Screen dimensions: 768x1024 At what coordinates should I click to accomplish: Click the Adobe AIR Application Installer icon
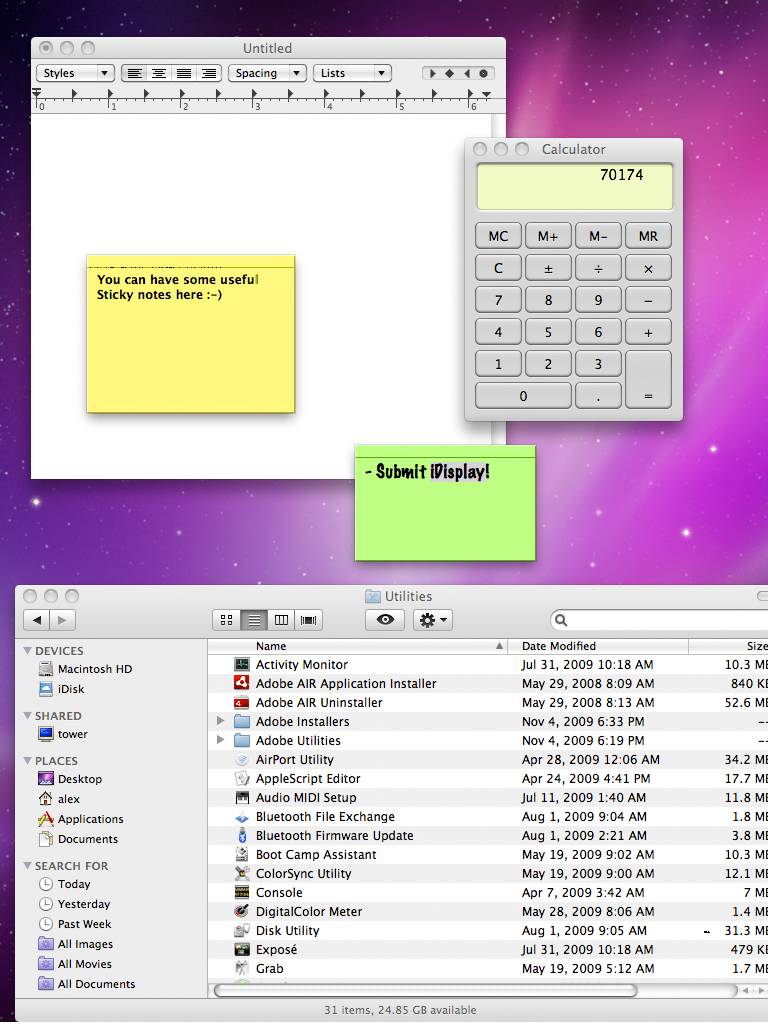pos(242,683)
